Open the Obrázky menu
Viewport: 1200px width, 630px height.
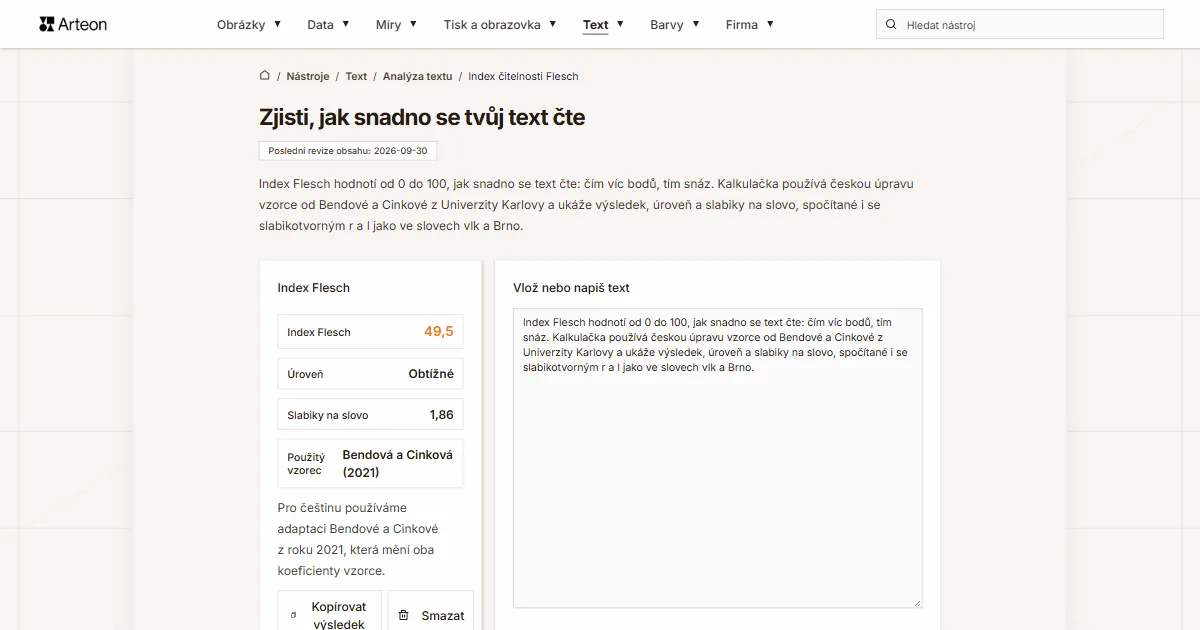tap(240, 24)
